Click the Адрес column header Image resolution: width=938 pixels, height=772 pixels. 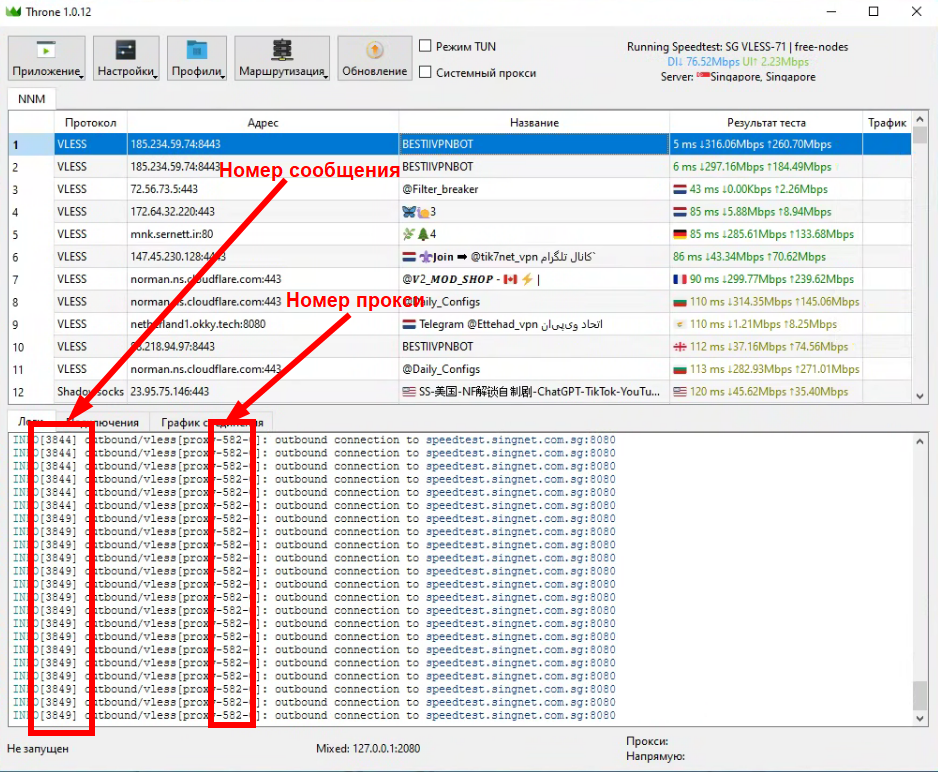click(x=262, y=122)
